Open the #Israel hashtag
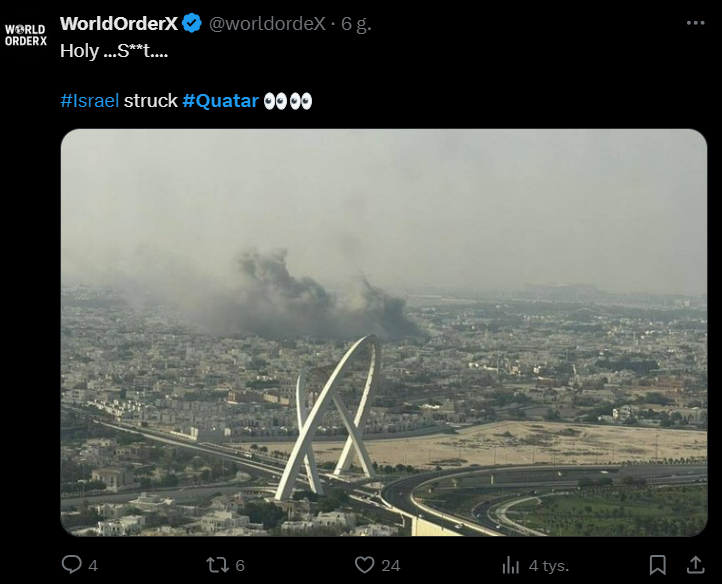Image resolution: width=722 pixels, height=584 pixels. pyautogui.click(x=90, y=101)
